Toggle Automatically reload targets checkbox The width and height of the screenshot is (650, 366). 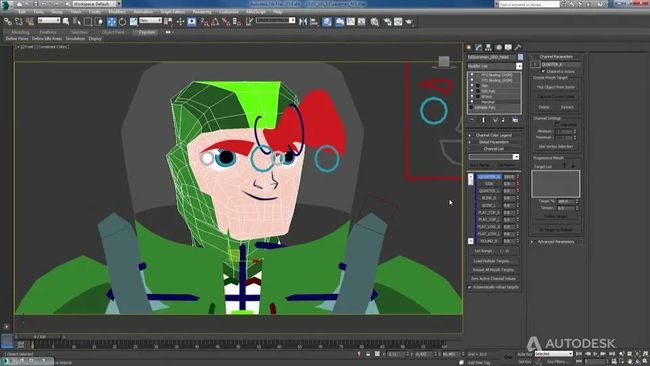click(x=470, y=287)
